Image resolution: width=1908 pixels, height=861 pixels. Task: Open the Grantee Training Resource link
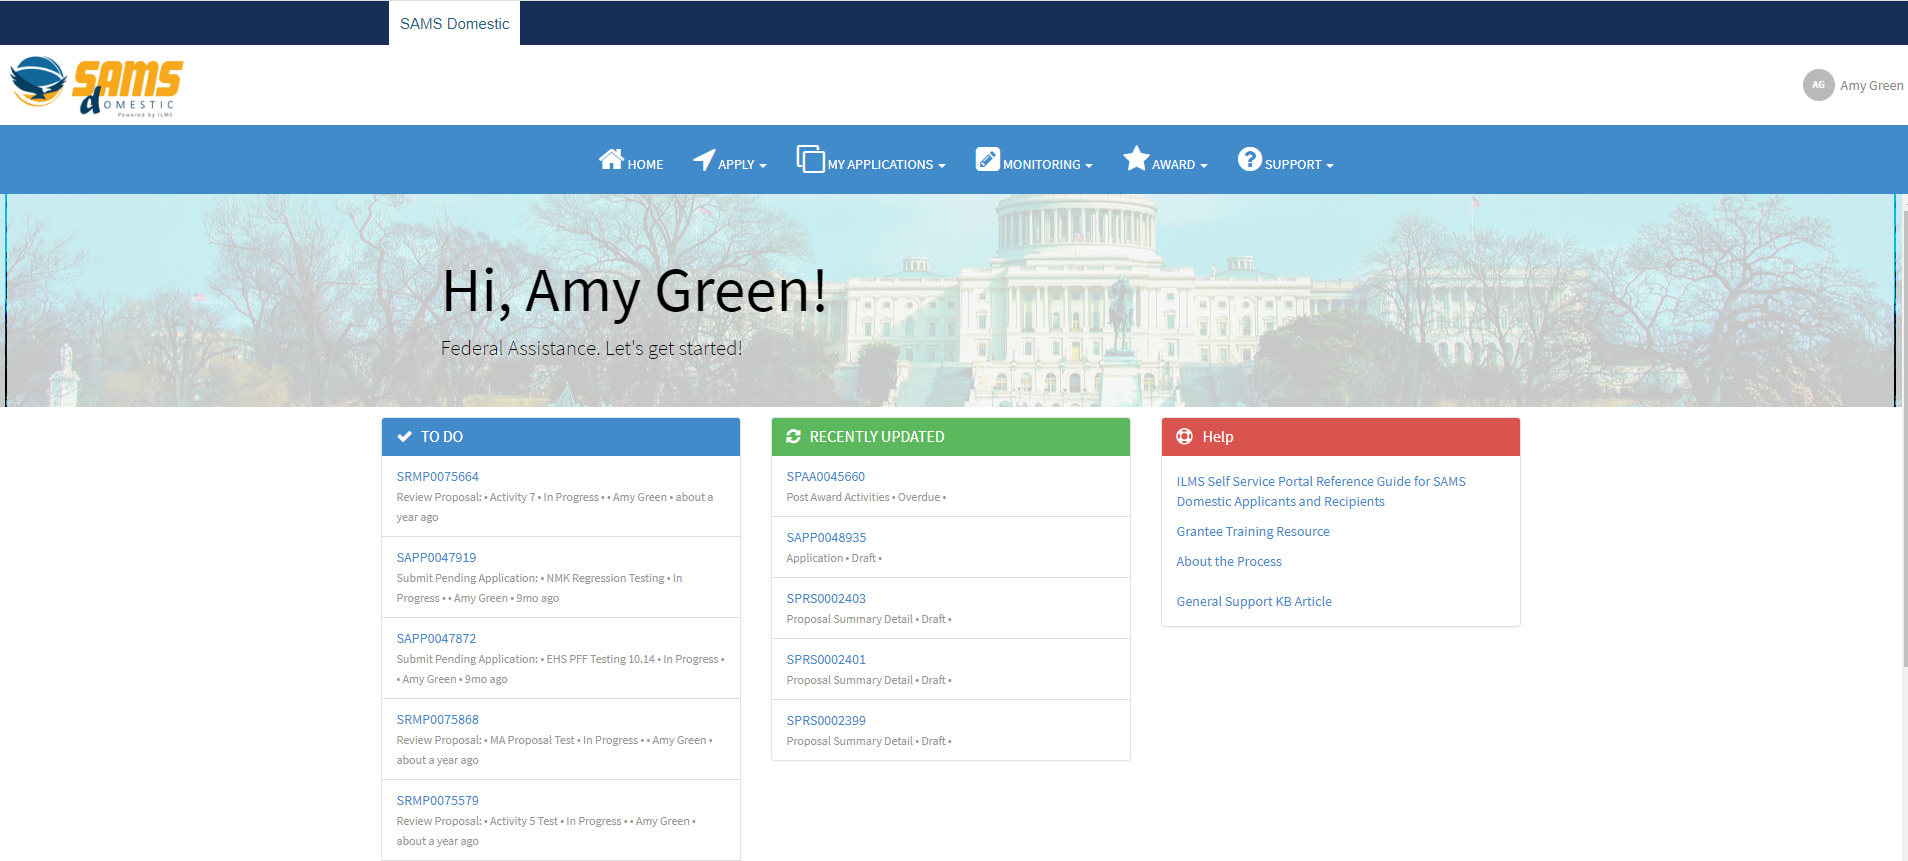coord(1252,532)
